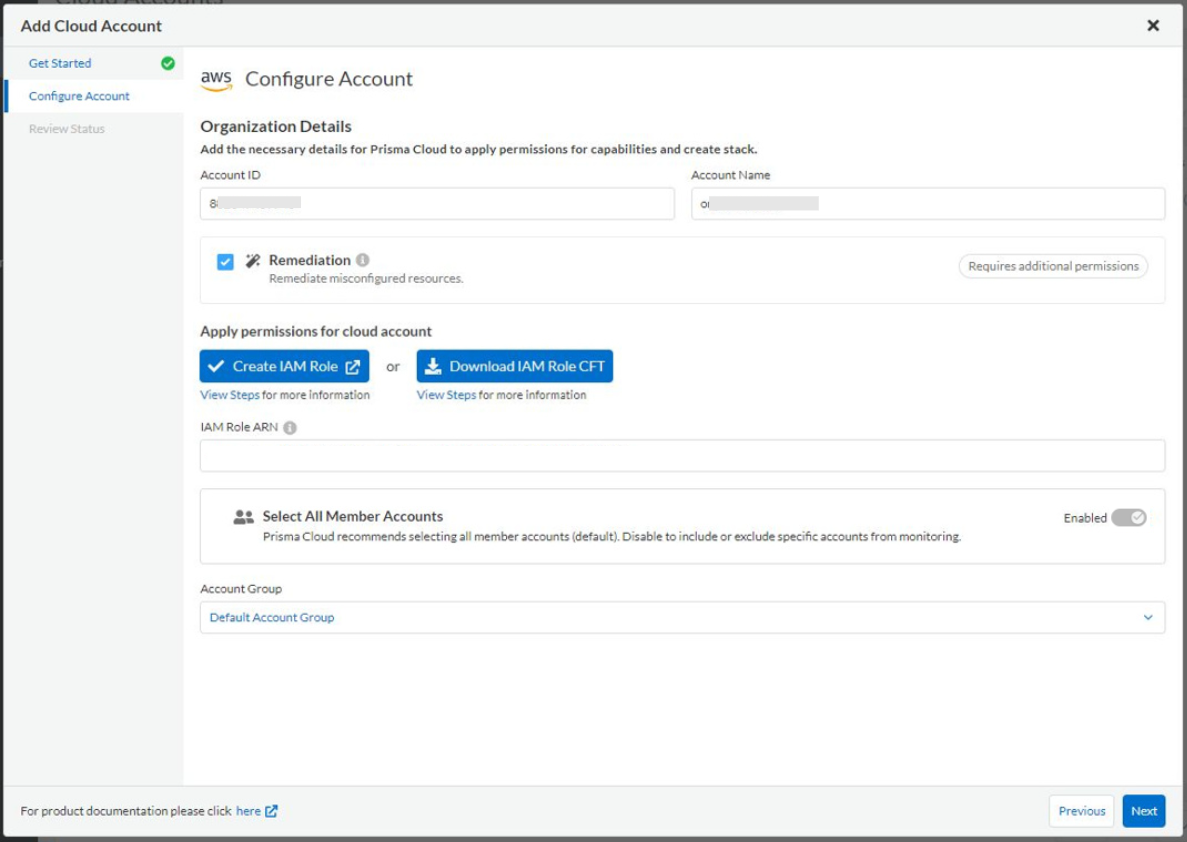
Task: Click the IAM Role ARN info icon
Action: pos(290,428)
